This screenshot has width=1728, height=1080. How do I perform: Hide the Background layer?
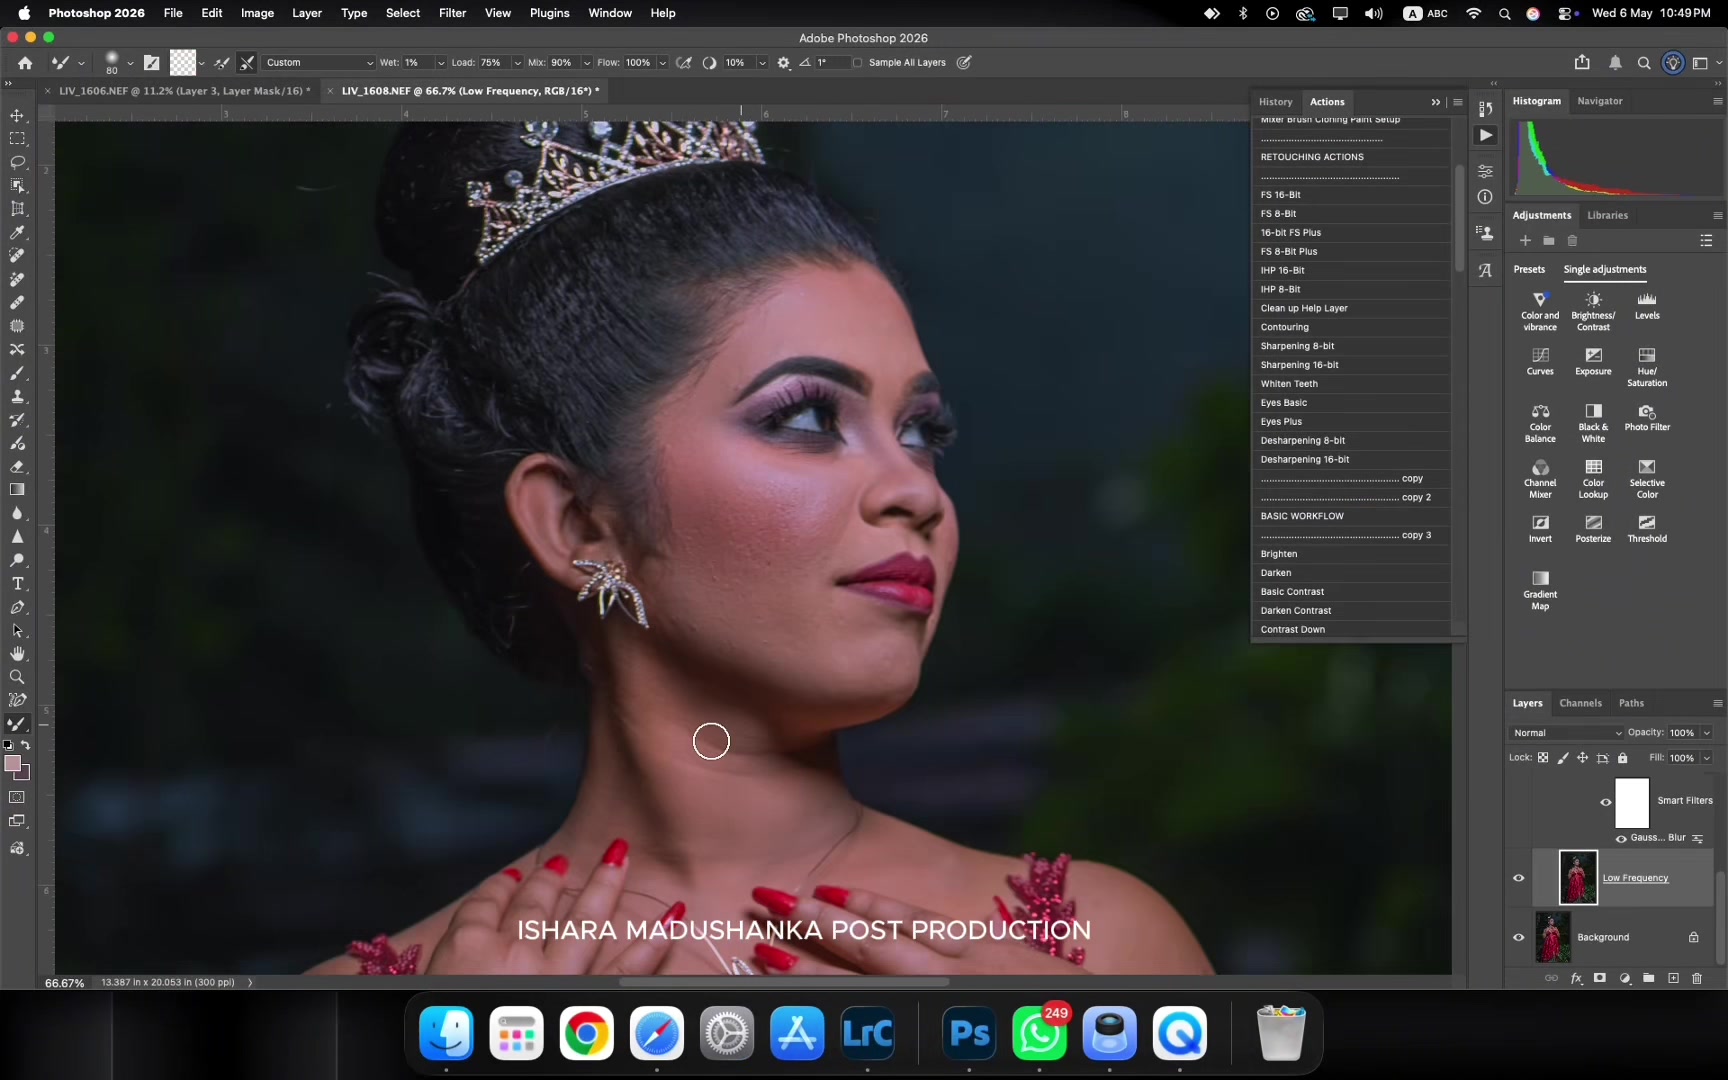(x=1518, y=937)
